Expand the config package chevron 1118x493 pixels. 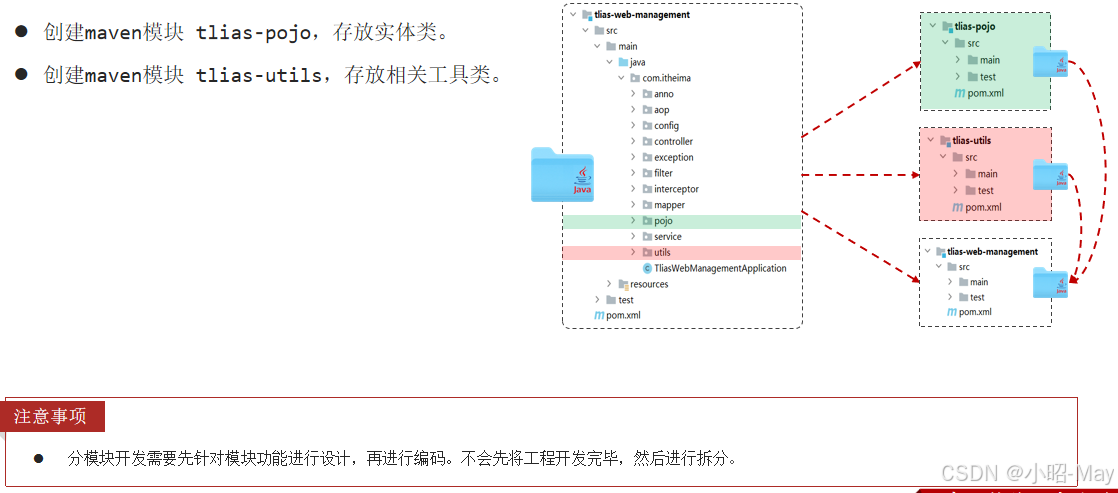pyautogui.click(x=633, y=126)
